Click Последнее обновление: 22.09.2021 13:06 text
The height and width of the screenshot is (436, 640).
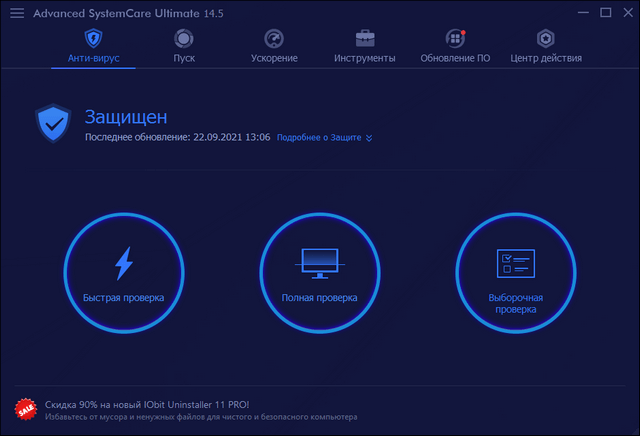click(178, 137)
